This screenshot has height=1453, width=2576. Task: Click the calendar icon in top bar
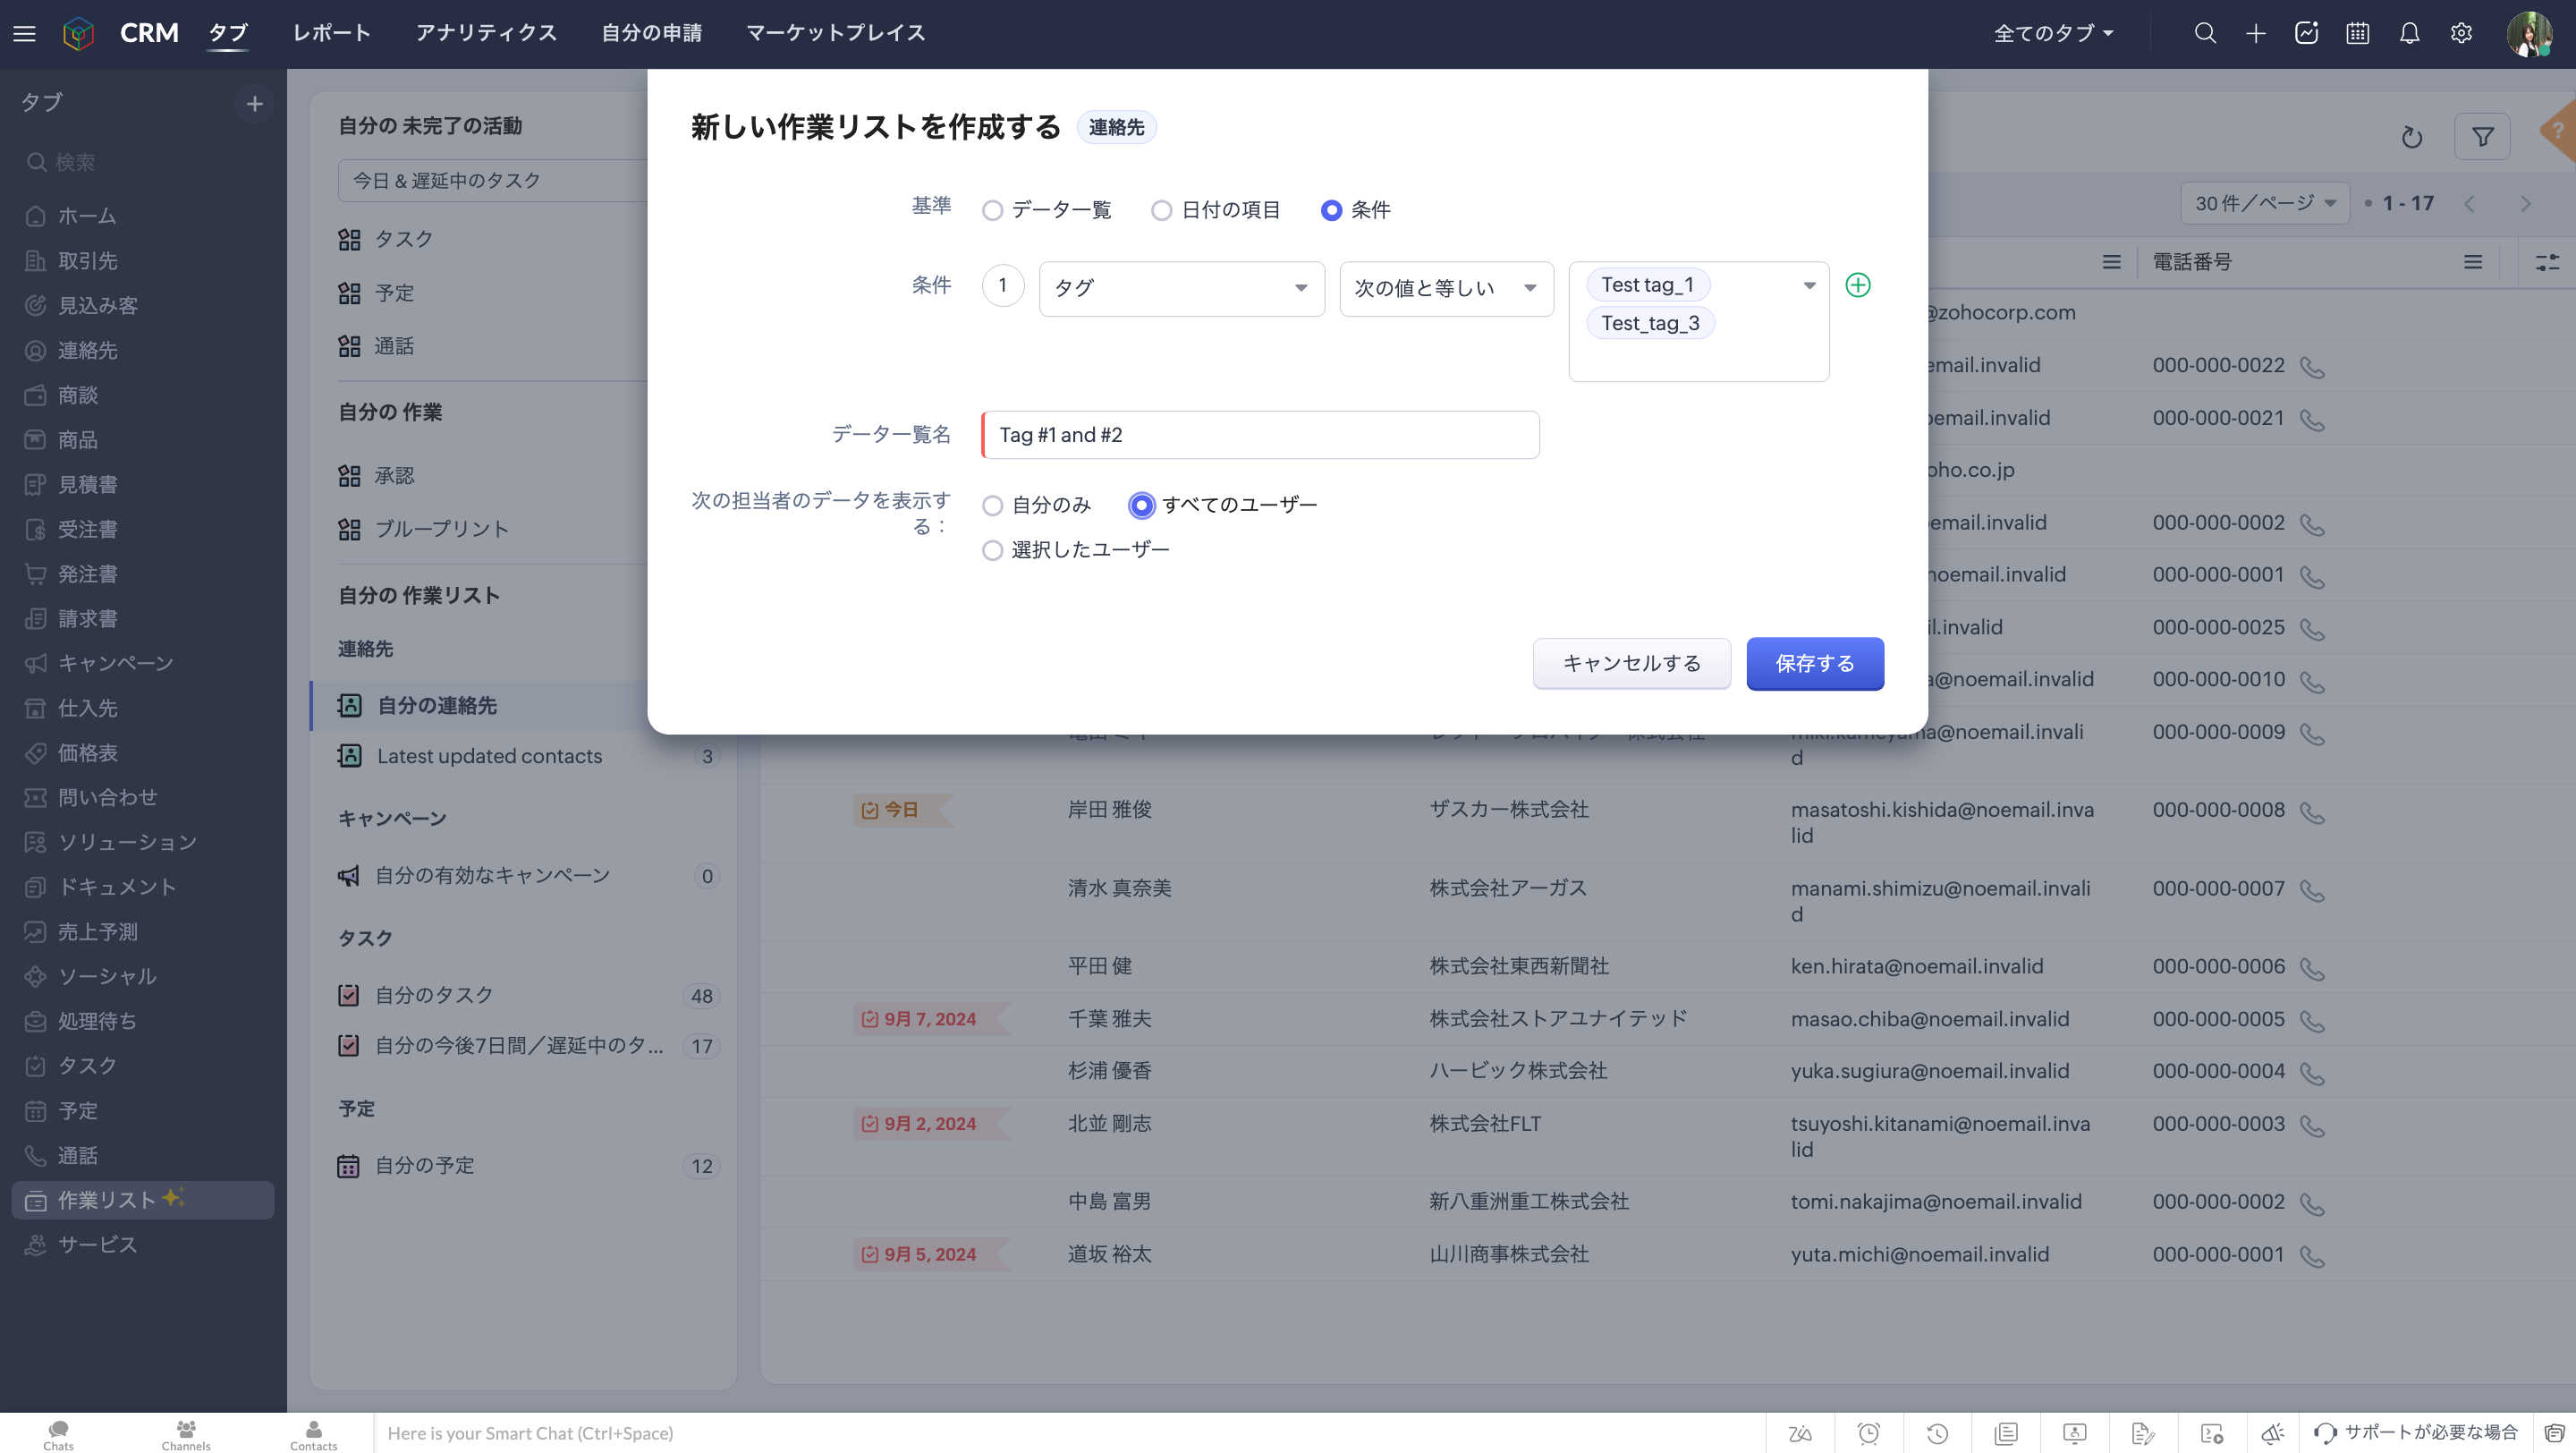pos(2357,33)
